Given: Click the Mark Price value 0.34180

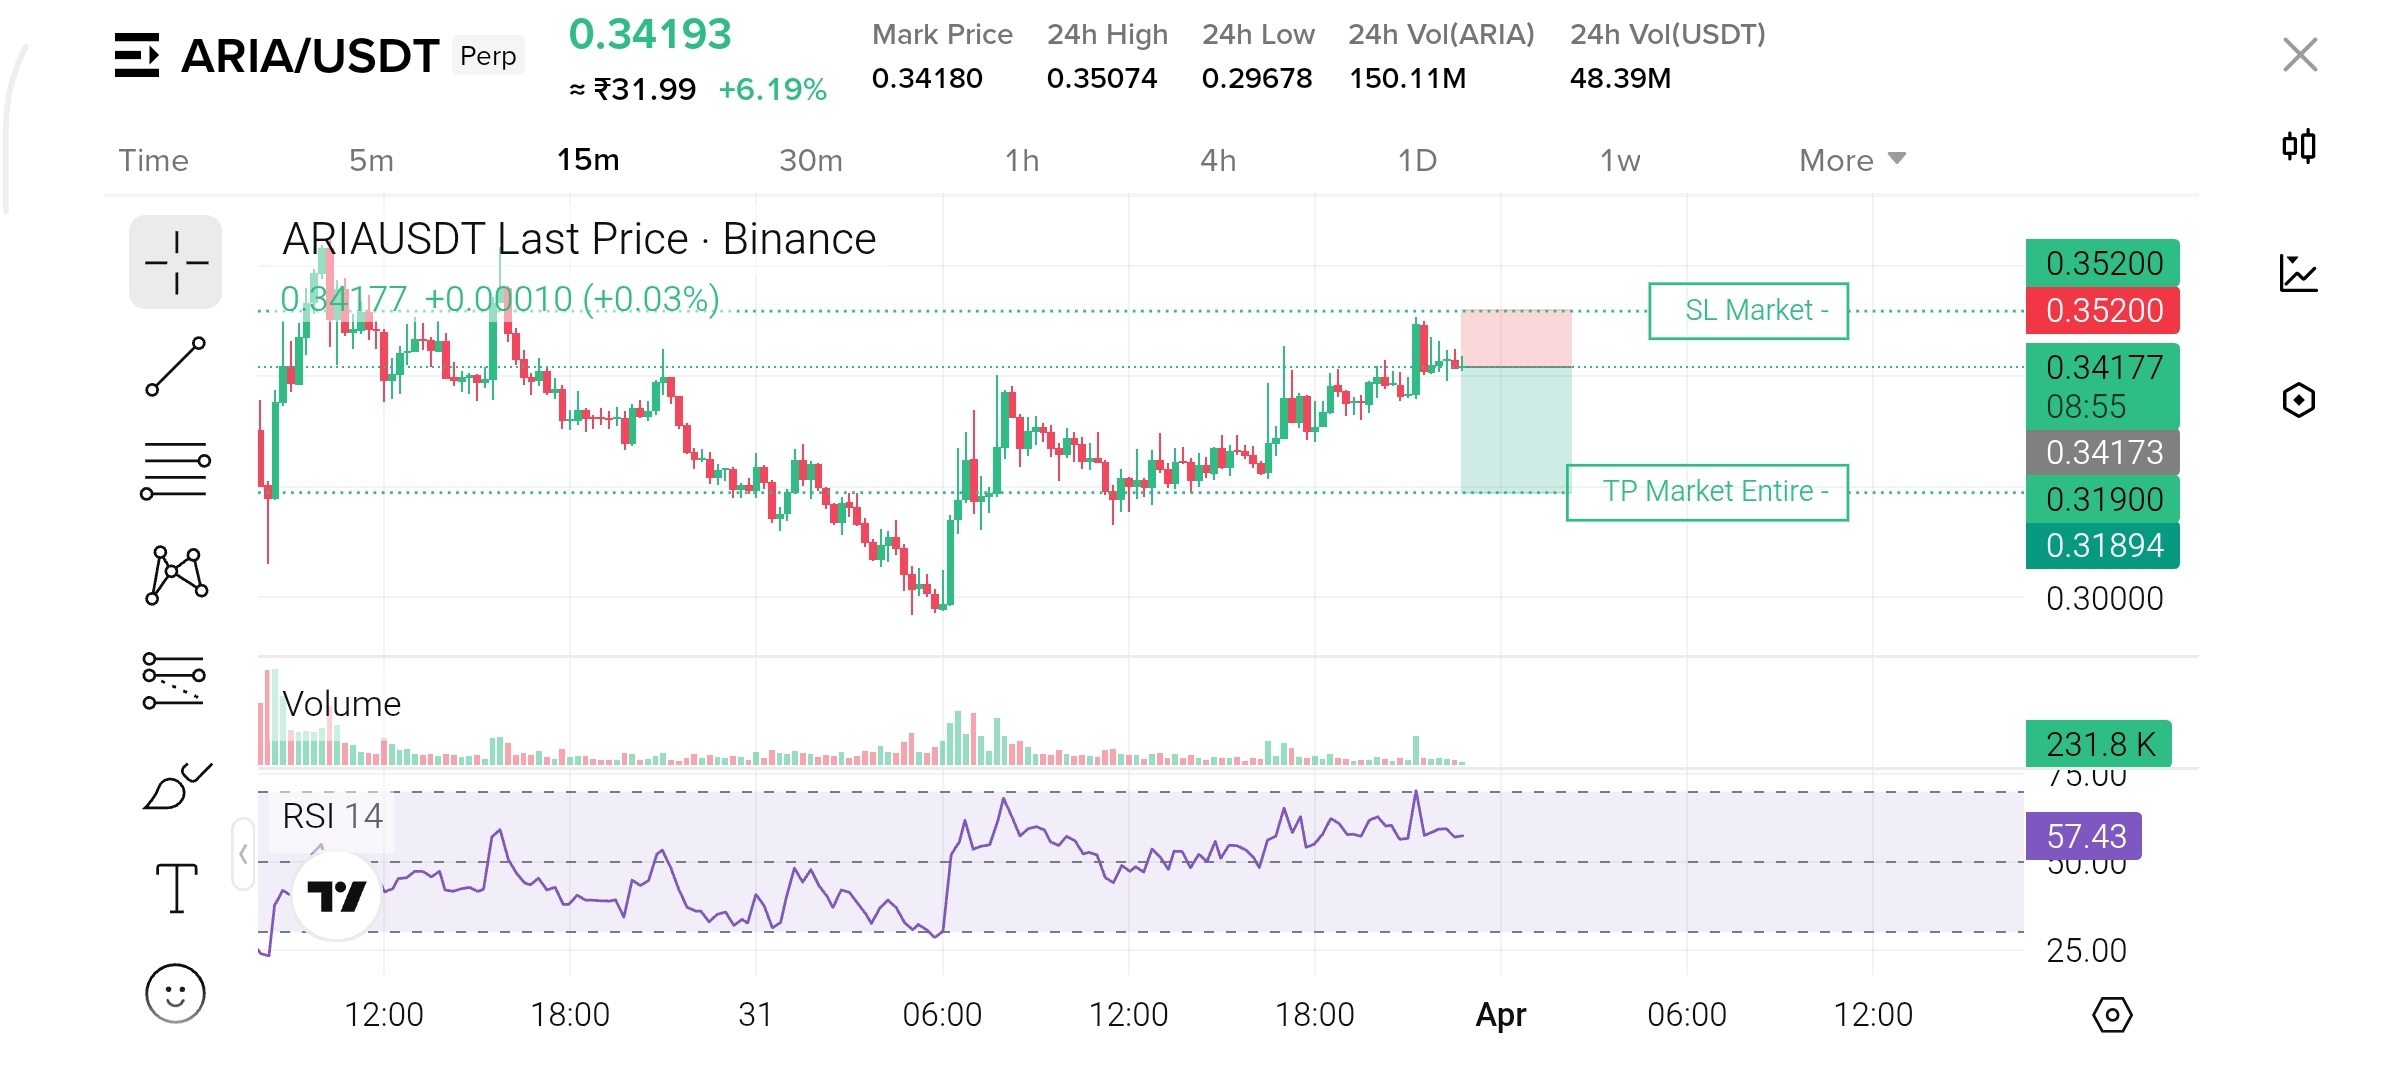Looking at the screenshot, I should pos(927,78).
